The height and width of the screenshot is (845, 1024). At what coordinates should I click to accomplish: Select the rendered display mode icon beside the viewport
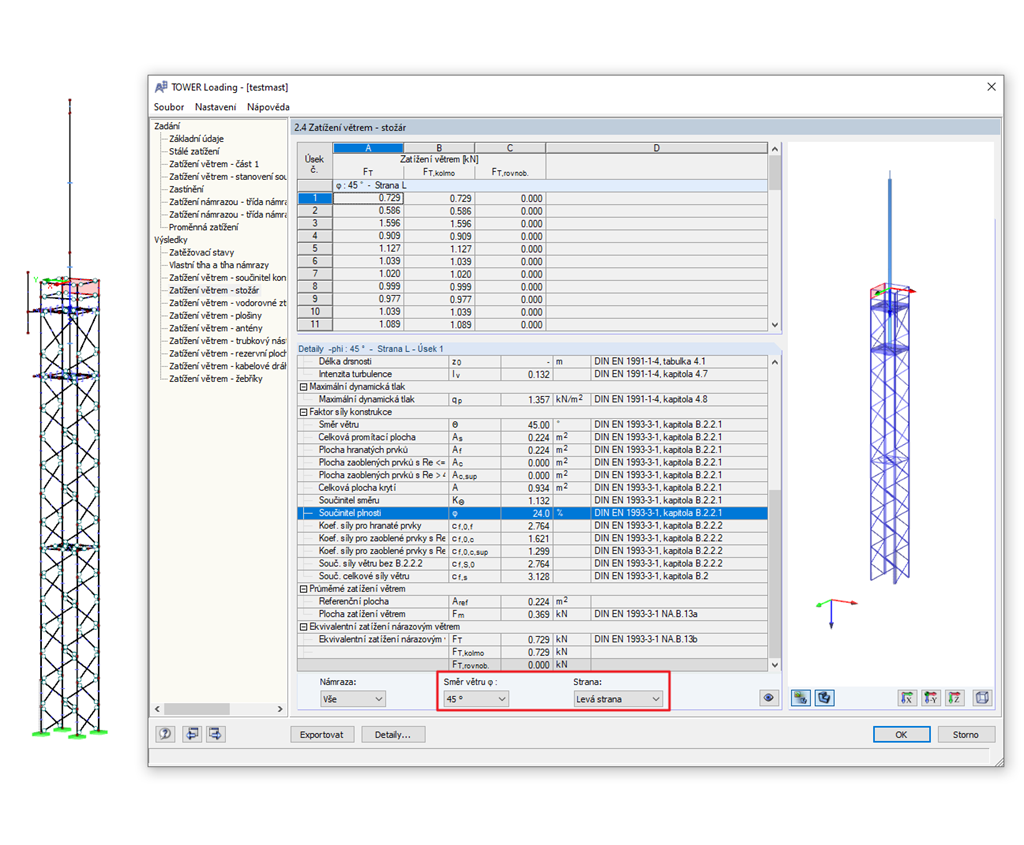pyautogui.click(x=800, y=698)
